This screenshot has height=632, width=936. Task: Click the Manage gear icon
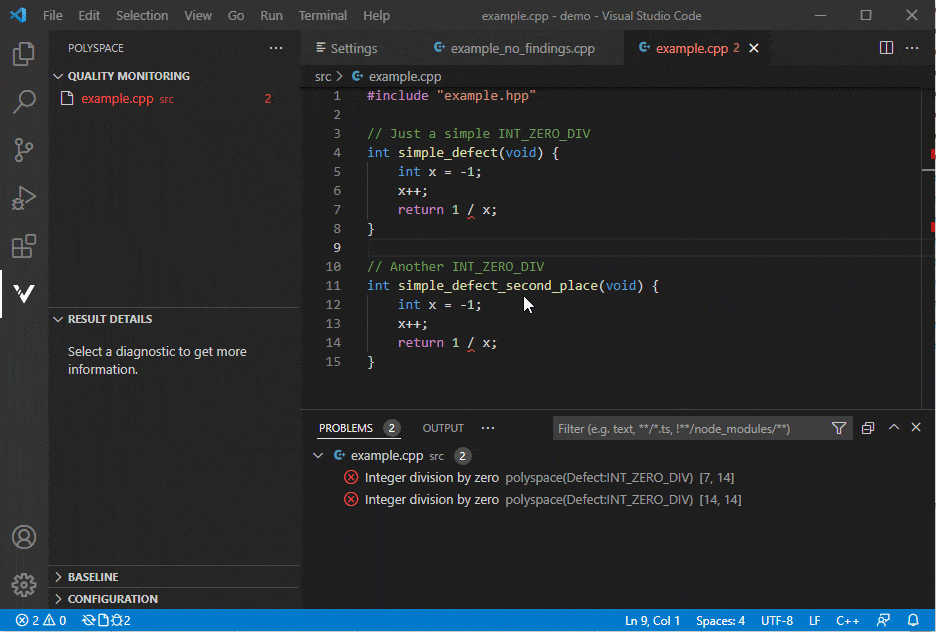[24, 584]
